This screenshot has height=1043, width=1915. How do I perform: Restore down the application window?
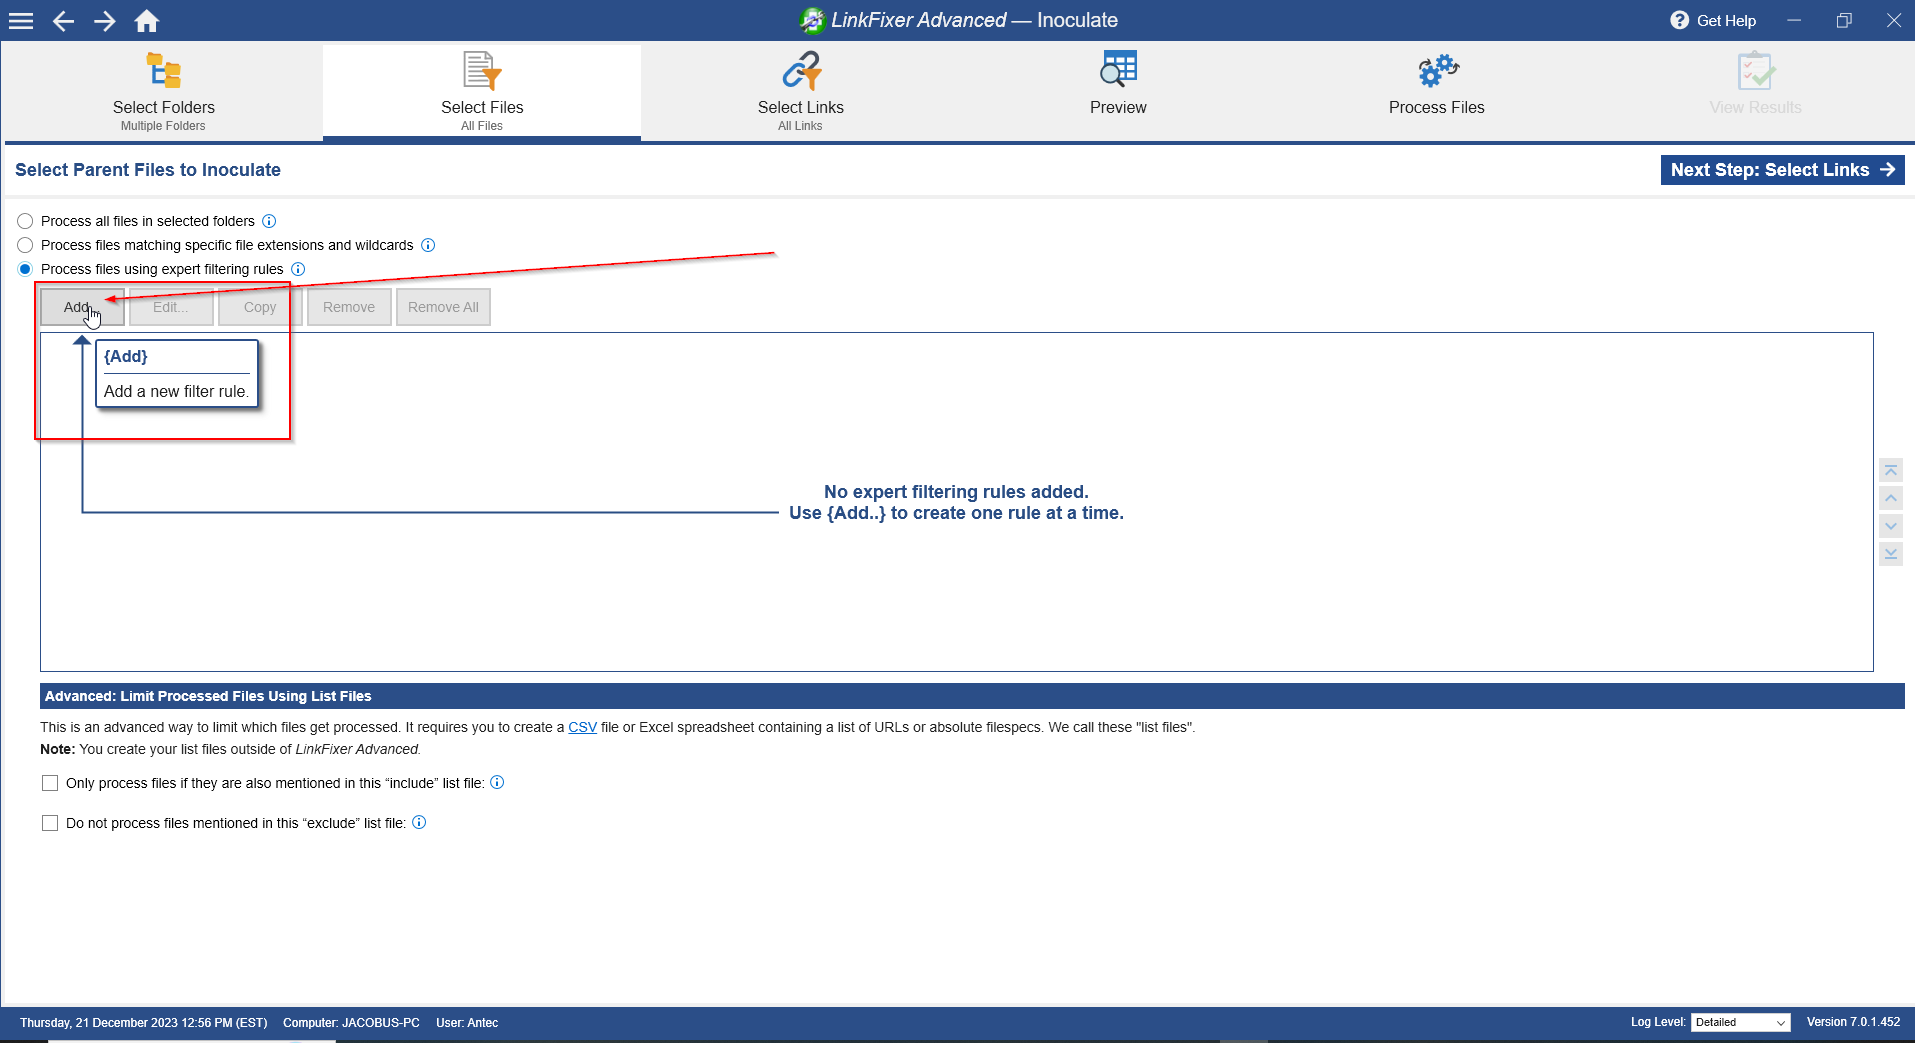(x=1844, y=20)
